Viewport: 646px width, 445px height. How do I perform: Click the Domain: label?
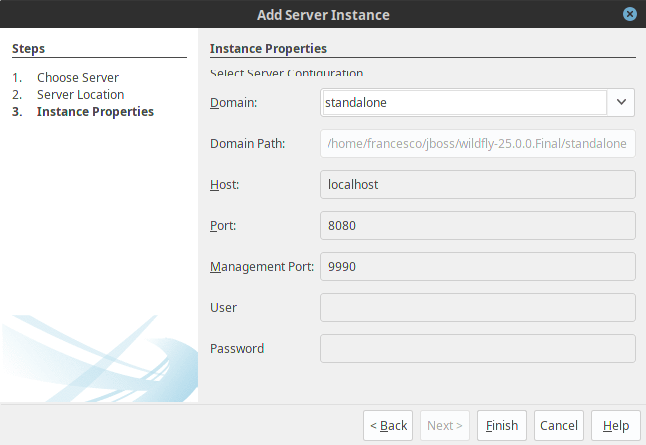point(234,102)
